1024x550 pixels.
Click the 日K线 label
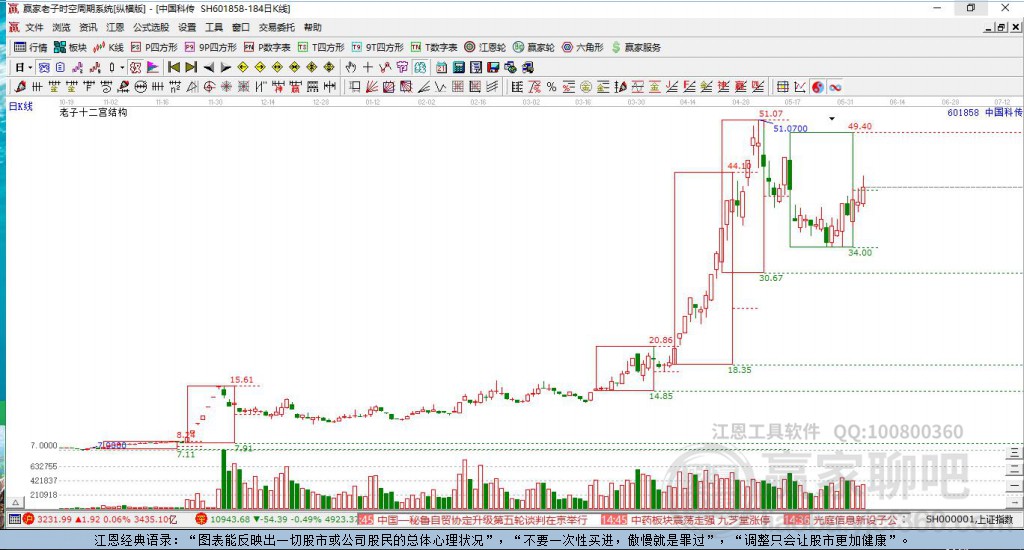pos(20,106)
